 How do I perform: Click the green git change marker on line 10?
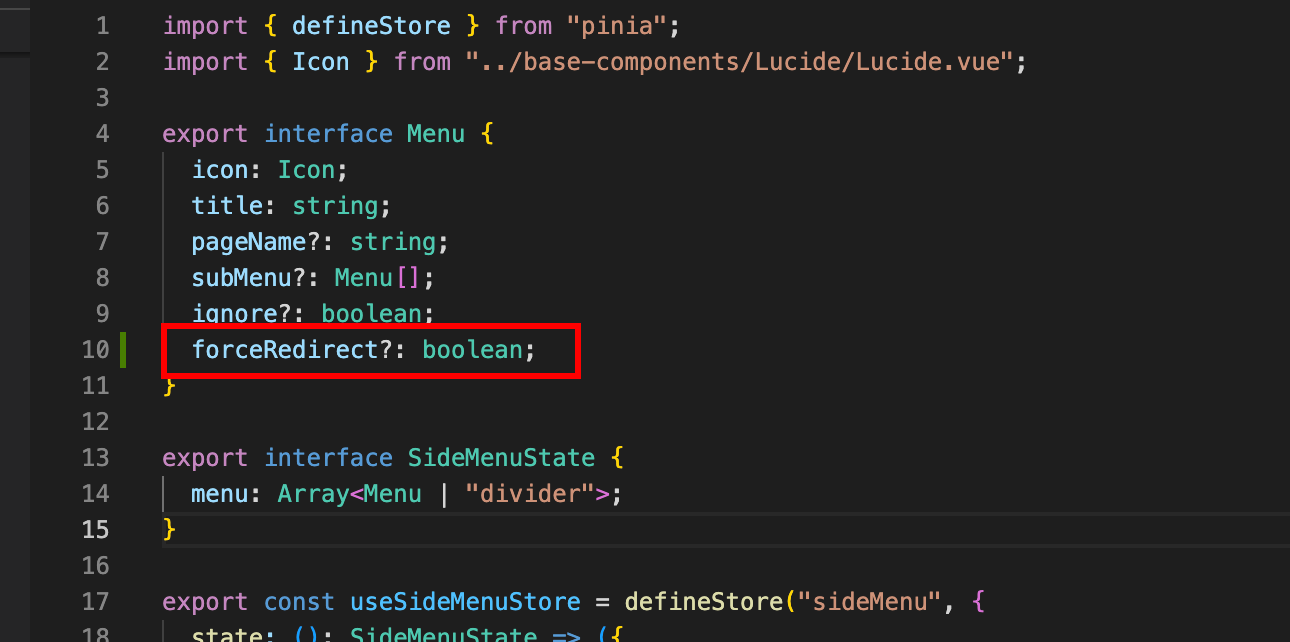click(122, 350)
